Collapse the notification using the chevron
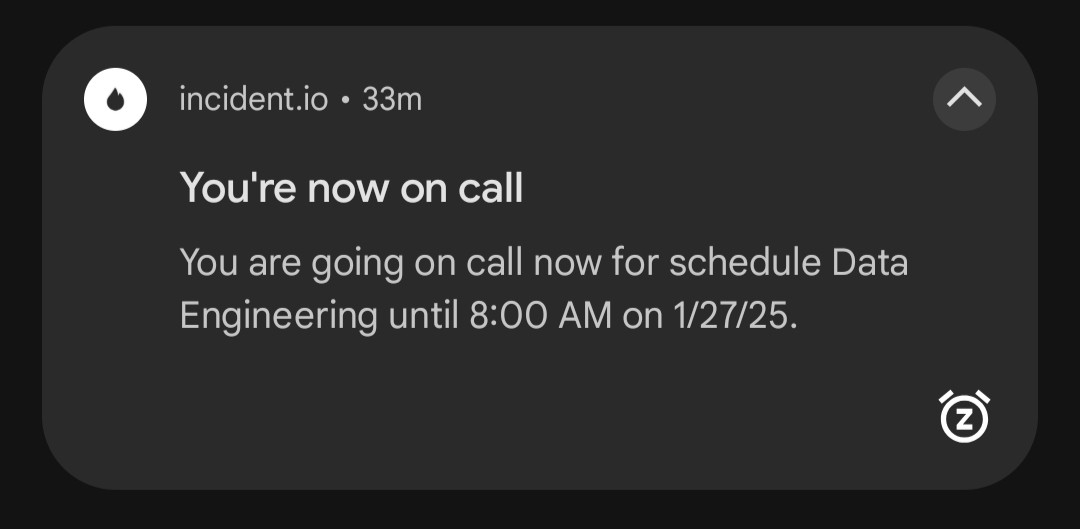Screen dimensions: 1080x529 click(x=964, y=99)
